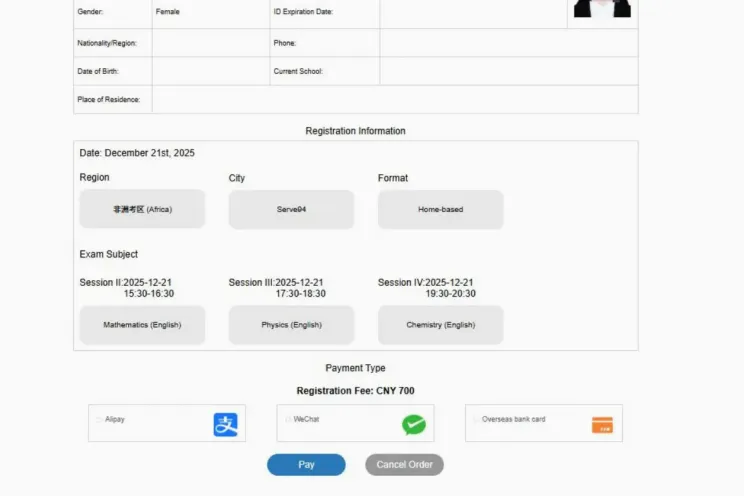
Task: Click the 'Payment Type' heading
Action: [x=355, y=368]
